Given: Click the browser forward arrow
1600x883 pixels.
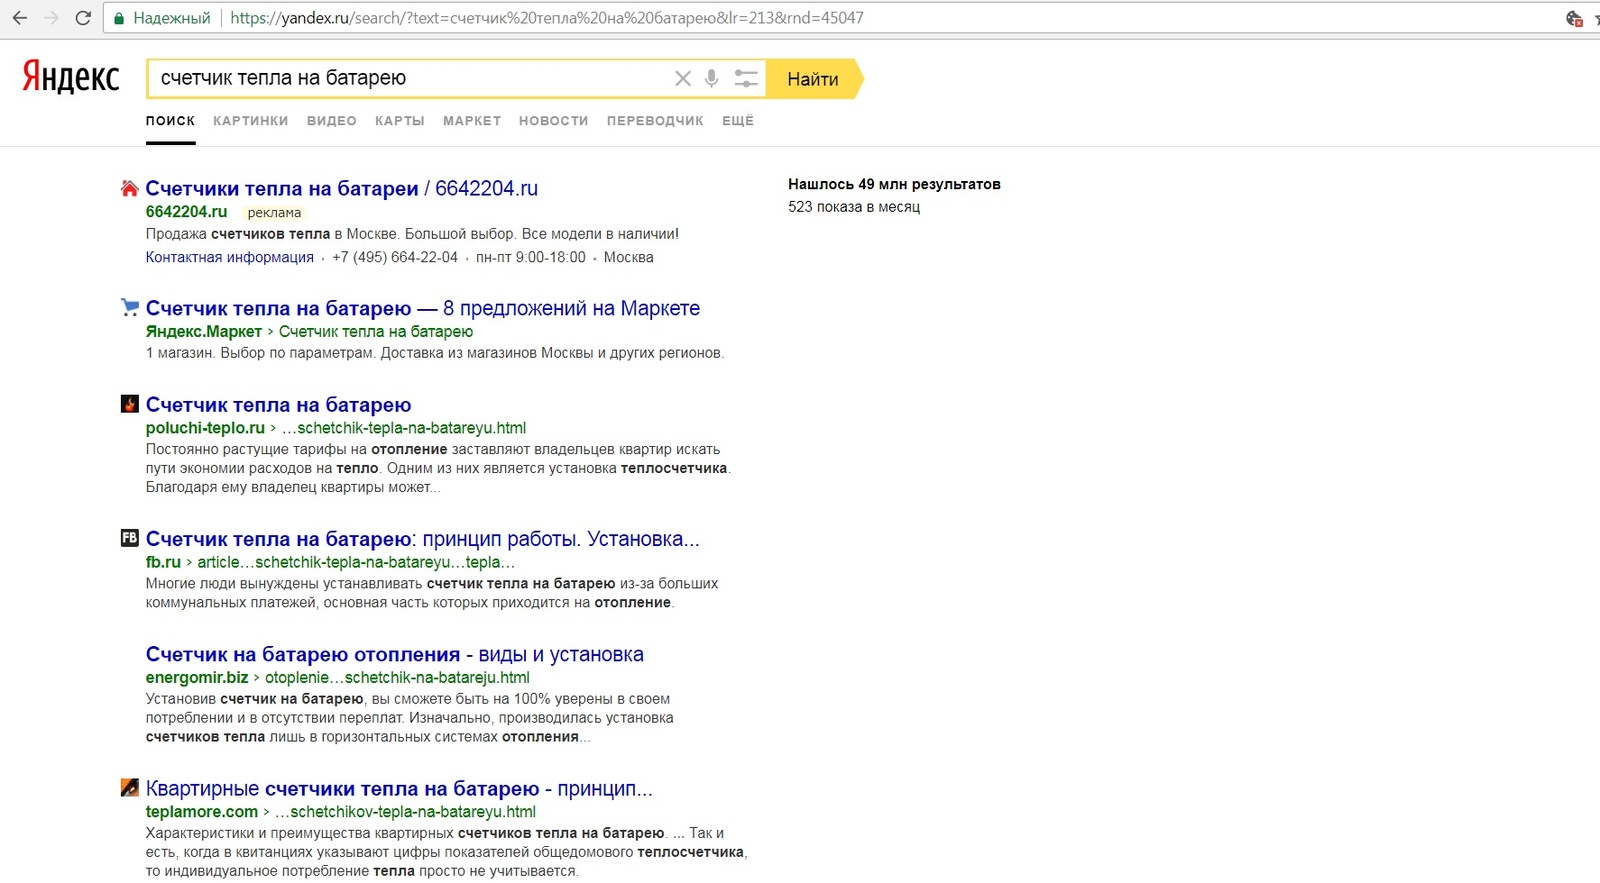Looking at the screenshot, I should [x=51, y=18].
